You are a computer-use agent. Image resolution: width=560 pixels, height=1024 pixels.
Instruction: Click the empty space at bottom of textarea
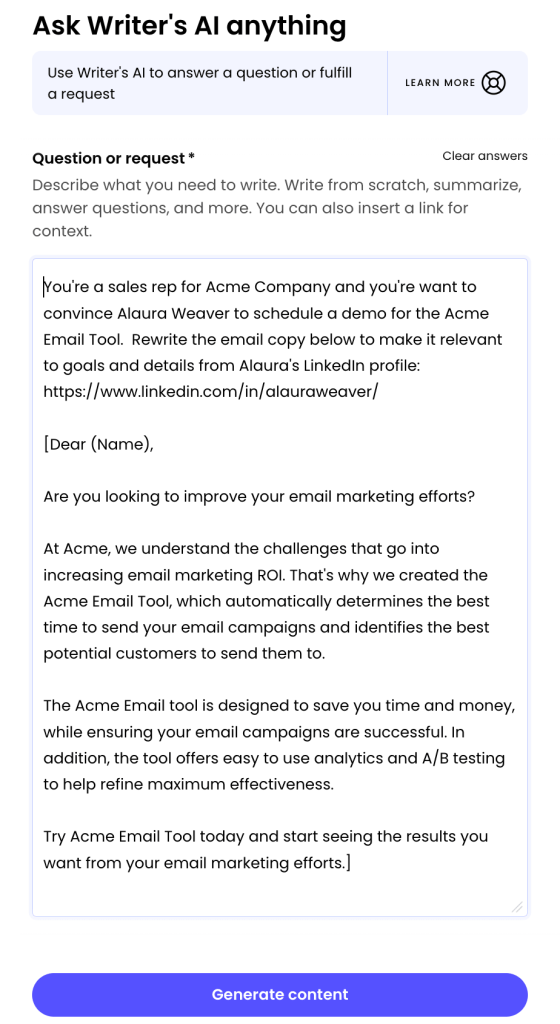(280, 892)
